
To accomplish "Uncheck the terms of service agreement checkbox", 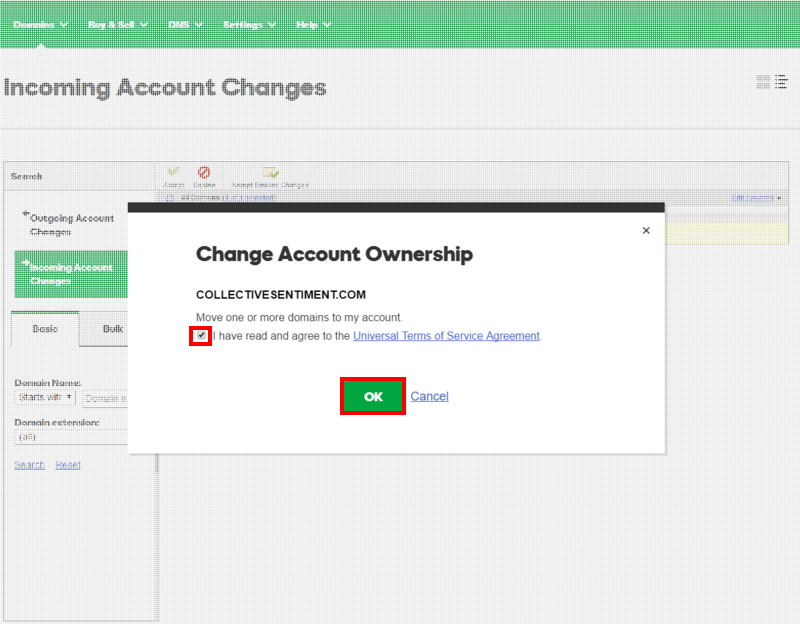I will click(x=201, y=336).
